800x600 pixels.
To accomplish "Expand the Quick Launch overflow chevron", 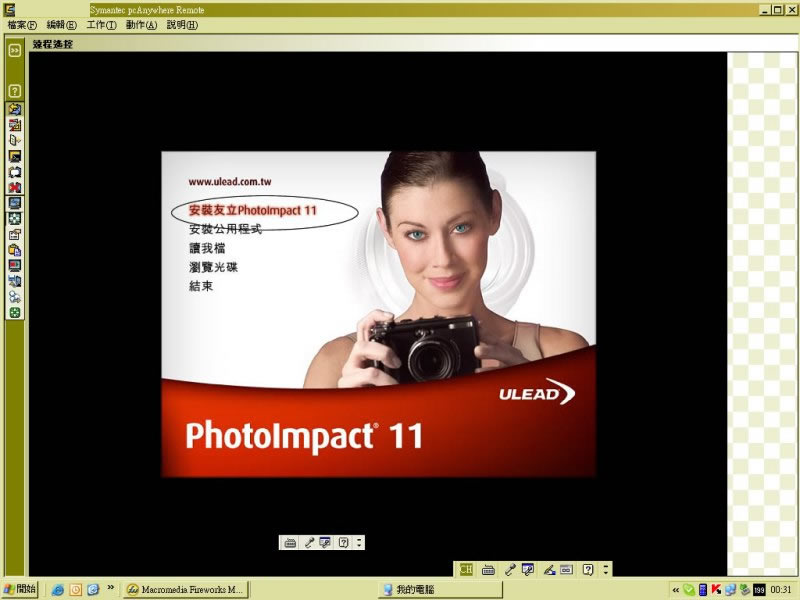I will tap(110, 588).
